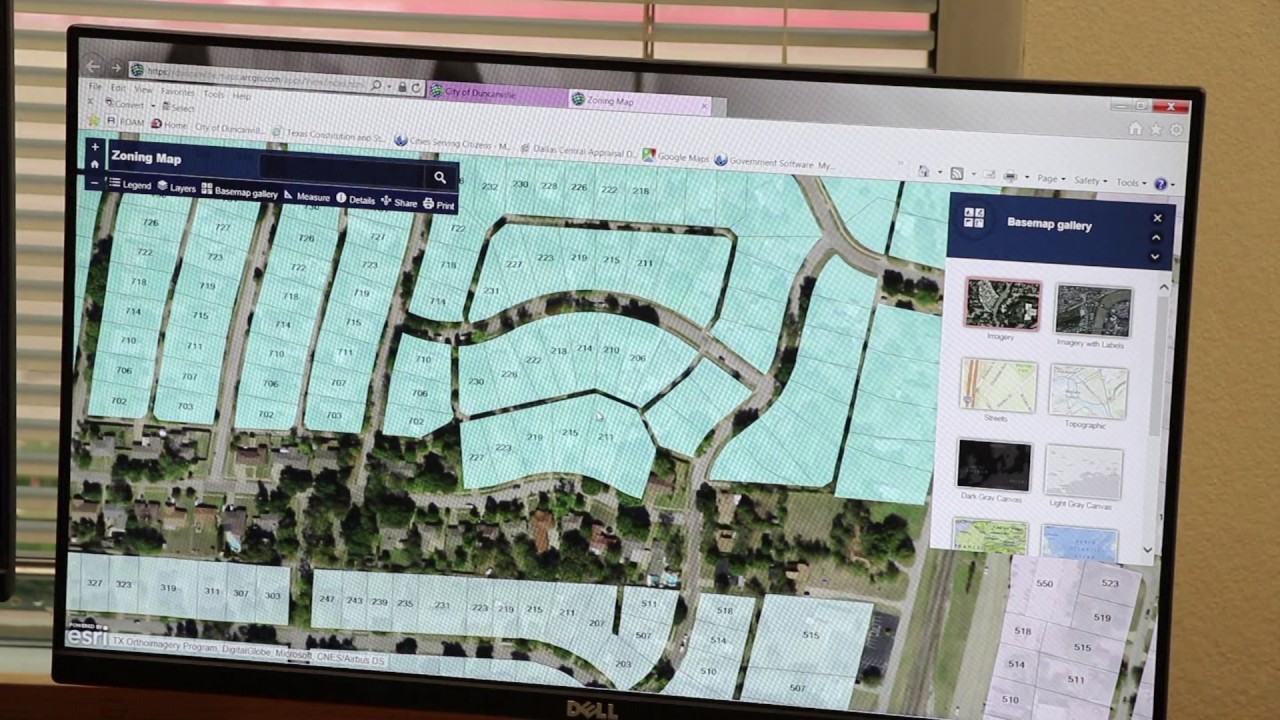Open the Edit menu

pyautogui.click(x=119, y=88)
